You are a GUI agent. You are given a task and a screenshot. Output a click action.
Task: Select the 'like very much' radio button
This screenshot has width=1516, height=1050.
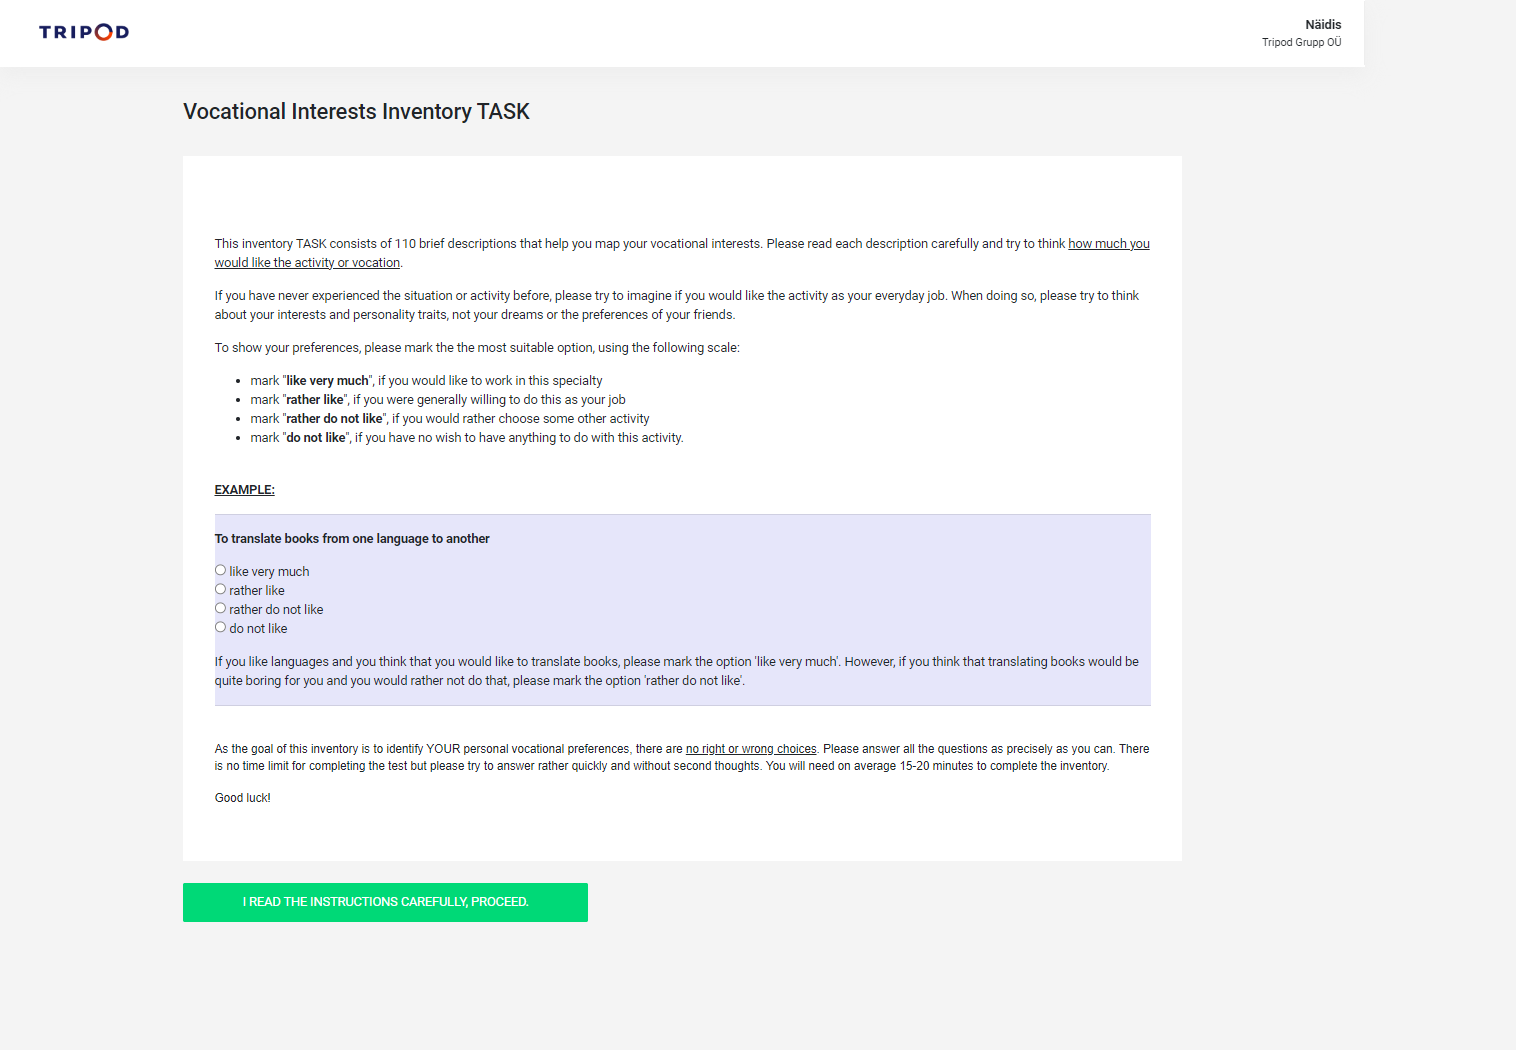tap(220, 570)
